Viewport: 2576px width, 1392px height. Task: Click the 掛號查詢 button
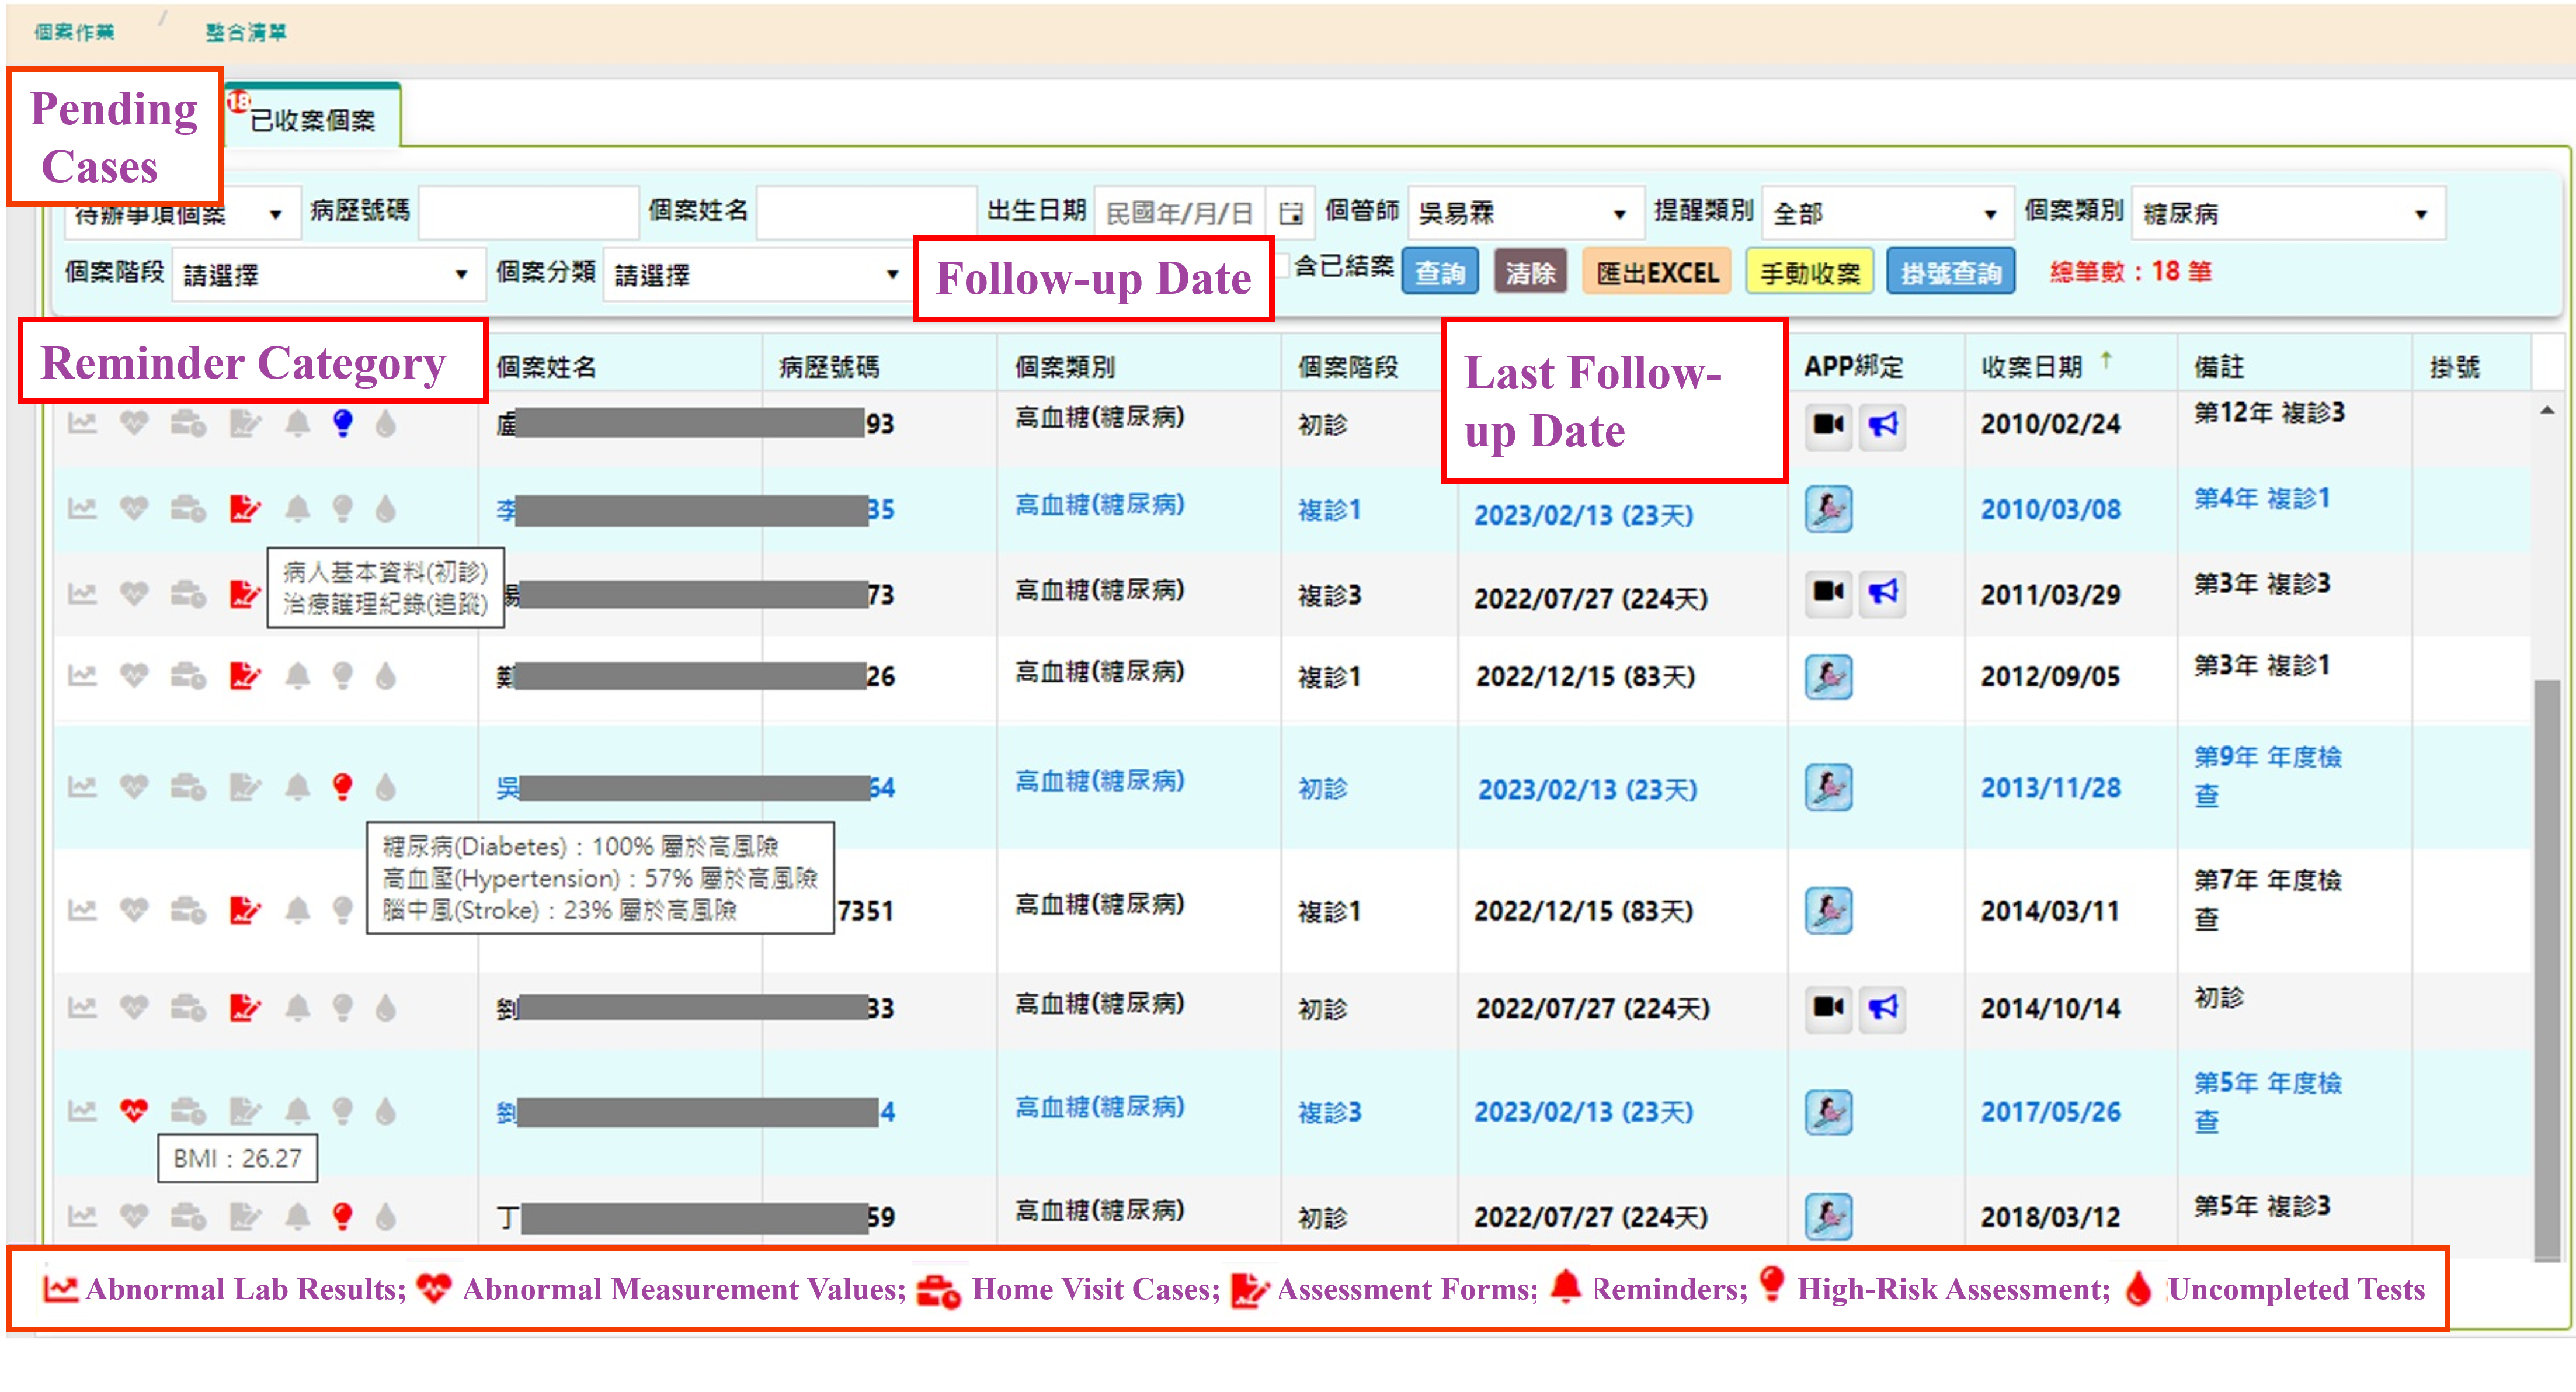pos(1950,272)
